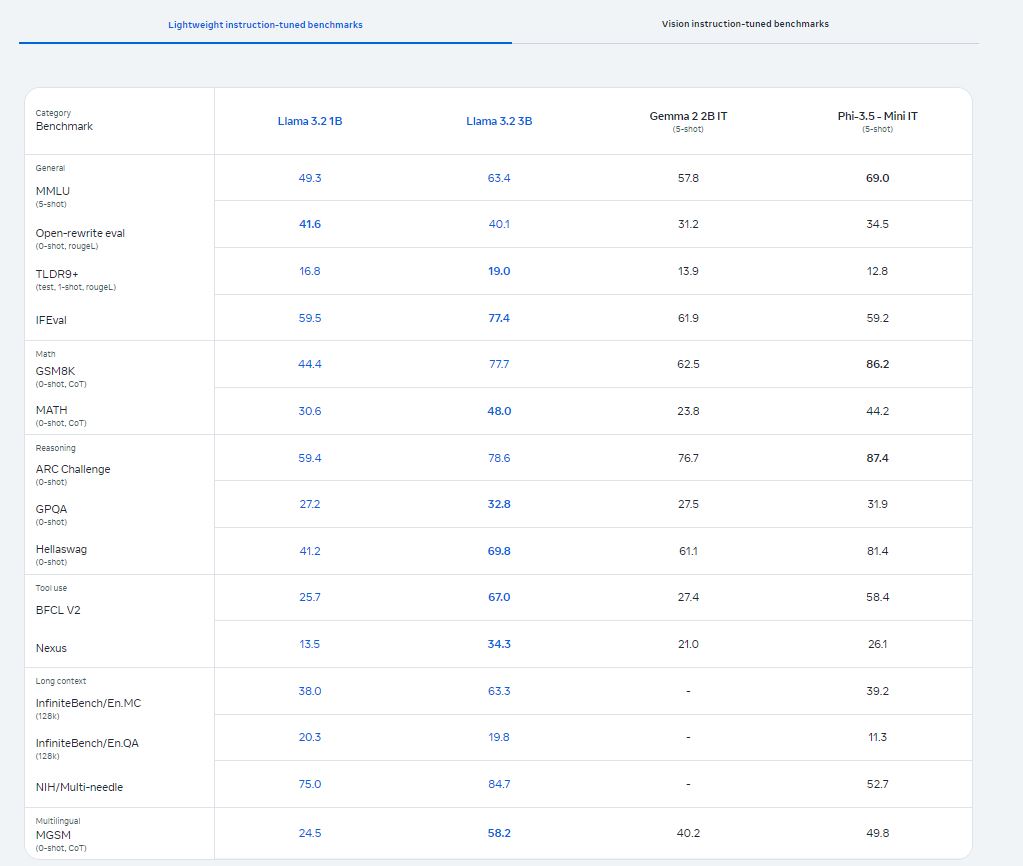Select the MATH benchmark label

[x=52, y=410]
